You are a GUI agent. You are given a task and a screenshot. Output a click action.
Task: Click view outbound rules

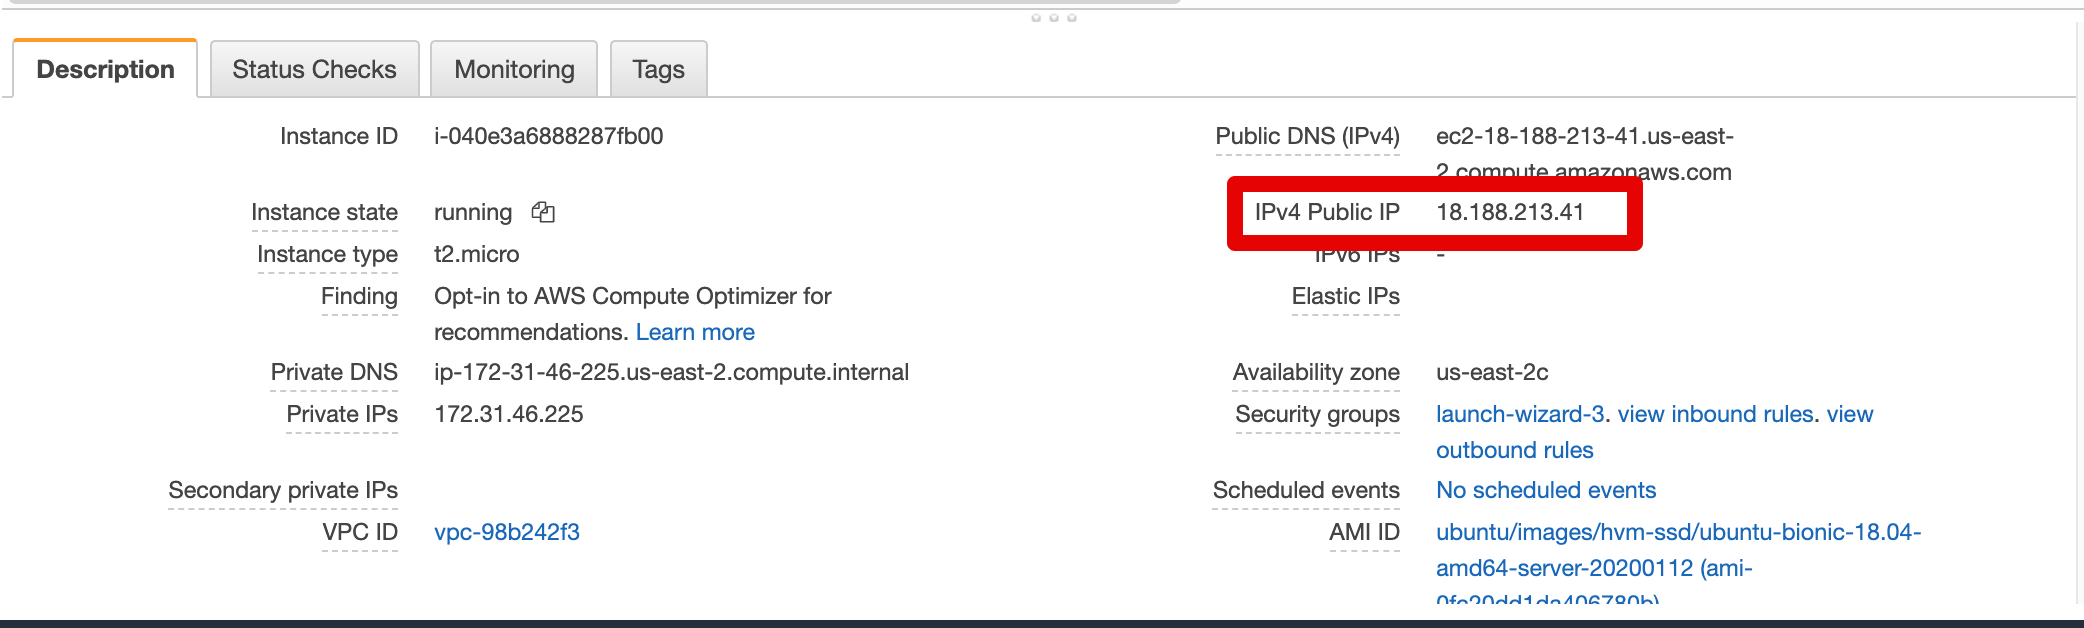click(1514, 450)
